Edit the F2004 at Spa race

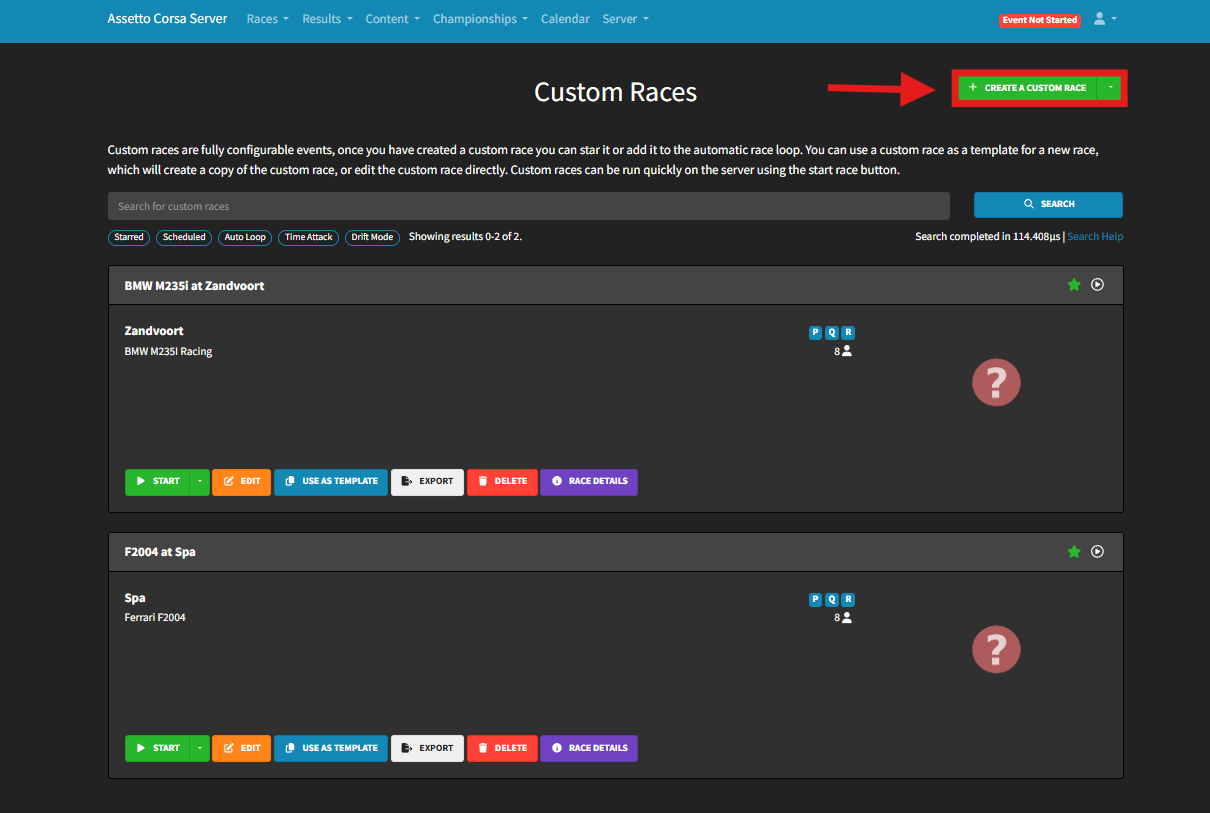pyautogui.click(x=241, y=748)
